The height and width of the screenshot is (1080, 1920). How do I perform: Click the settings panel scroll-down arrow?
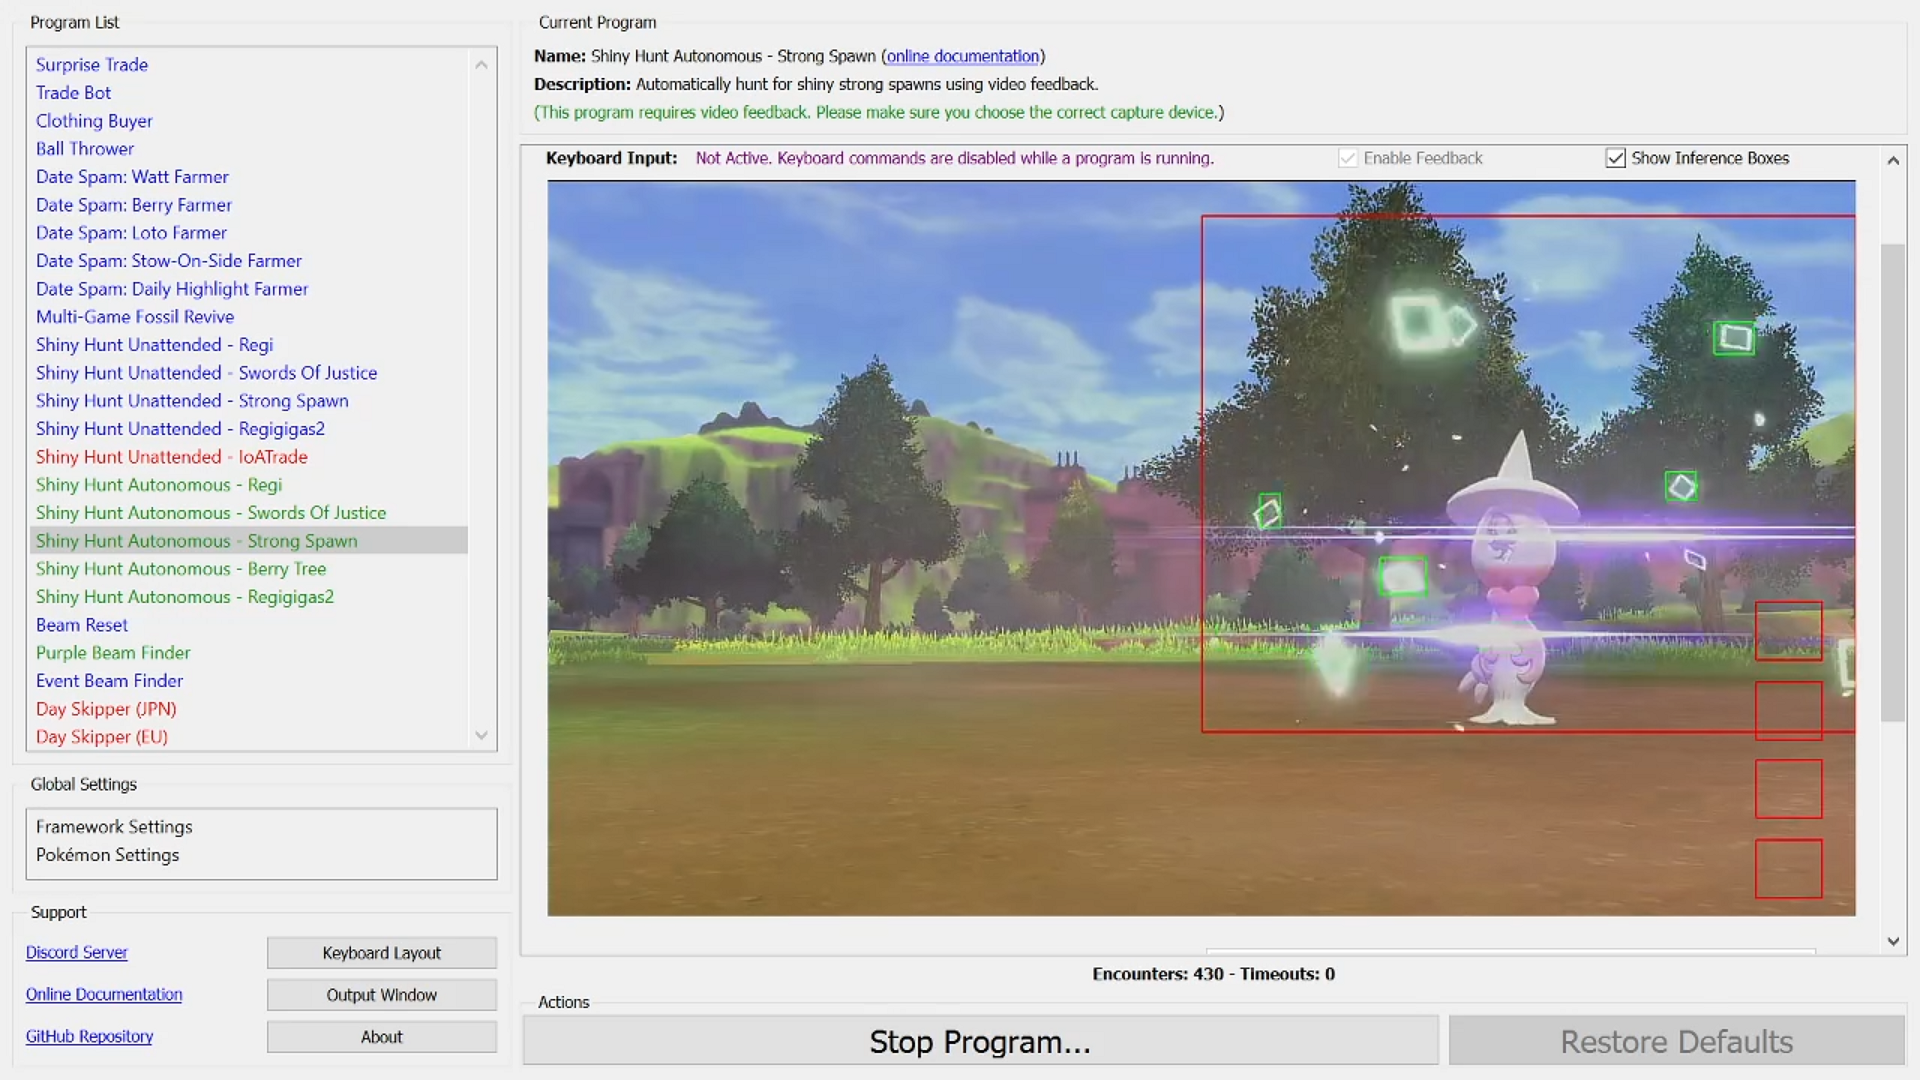(x=1892, y=941)
